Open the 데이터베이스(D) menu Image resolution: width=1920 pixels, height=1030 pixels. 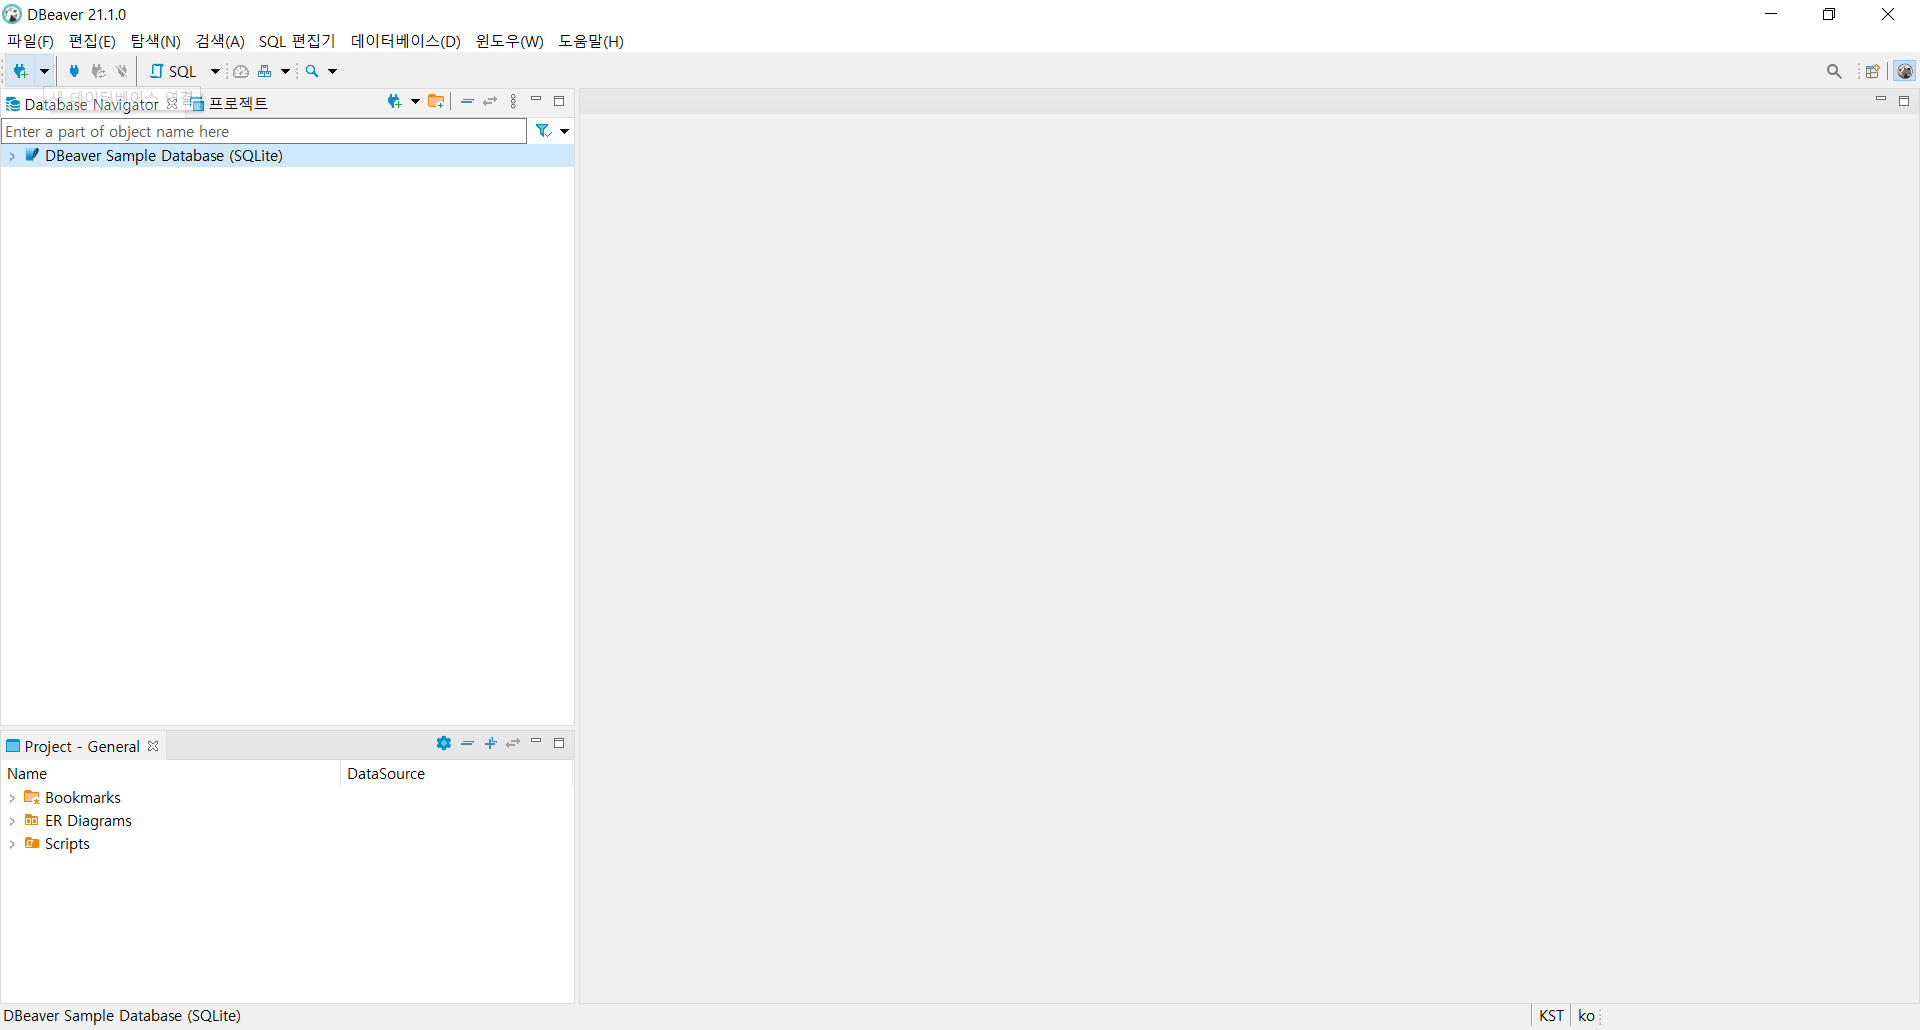tap(405, 41)
